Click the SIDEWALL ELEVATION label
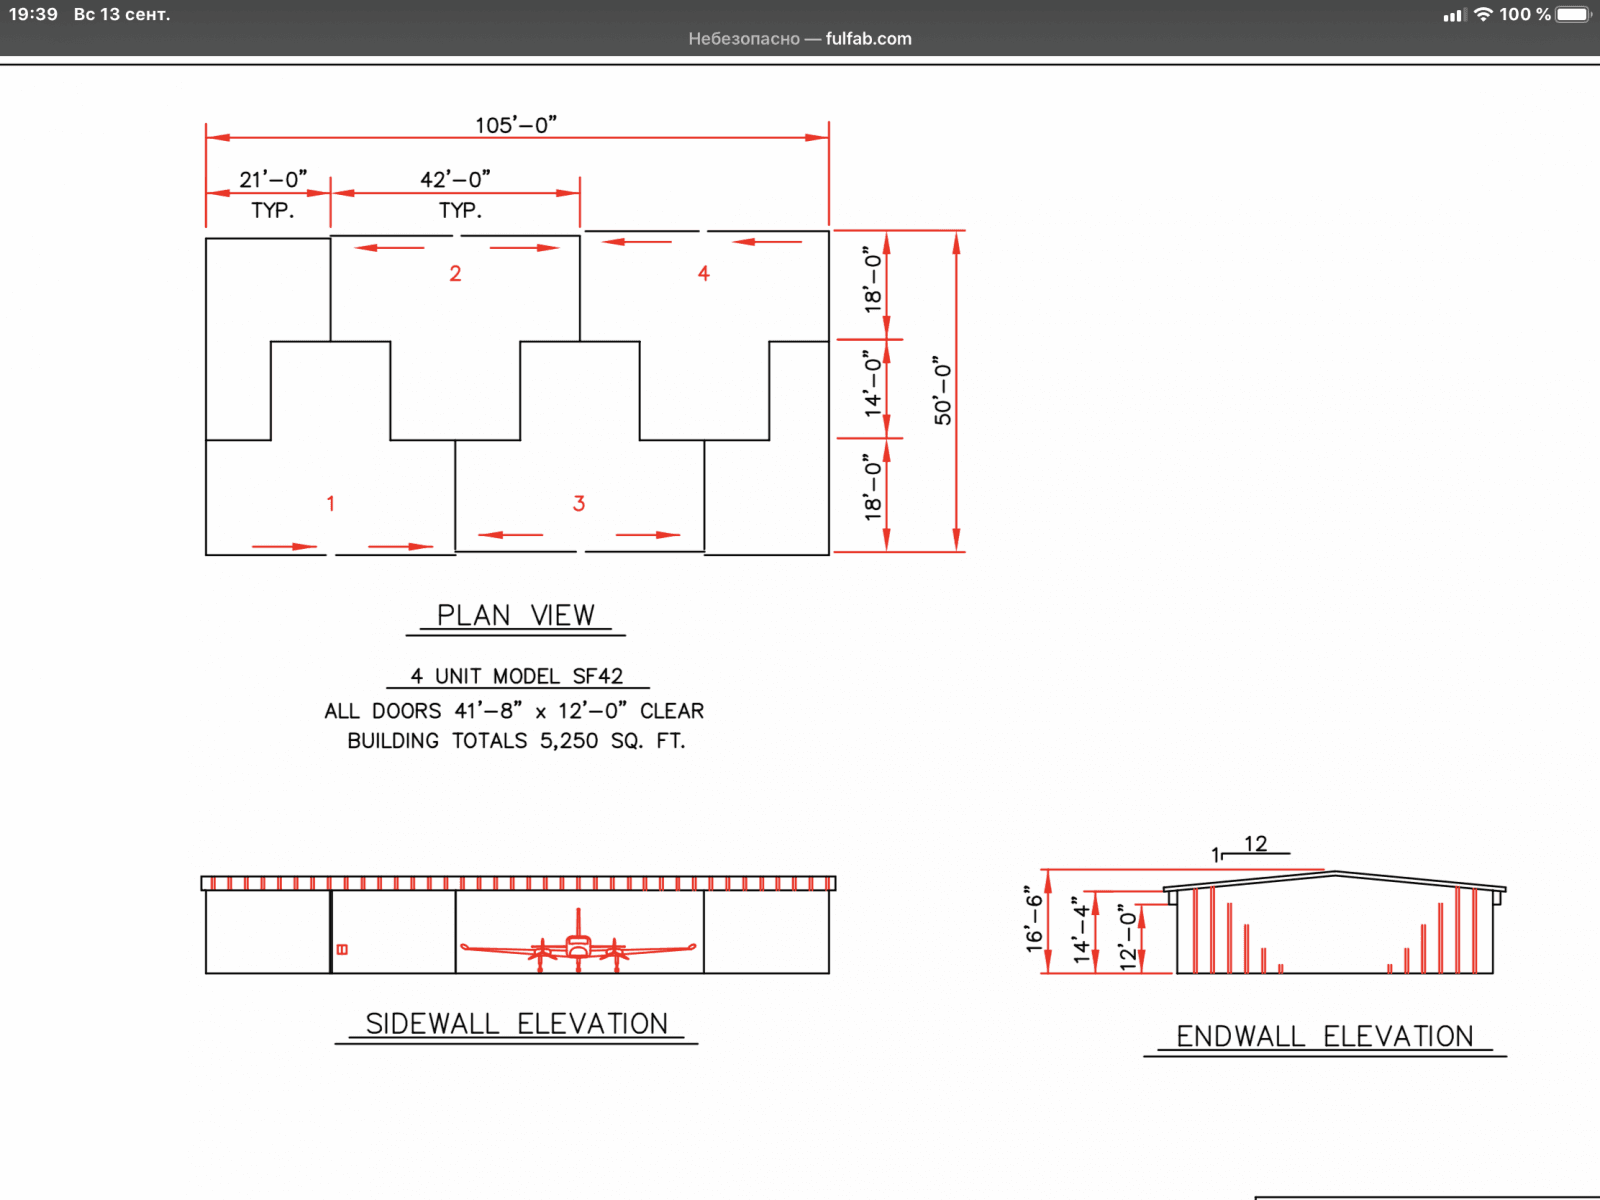Viewport: 1600px width, 1200px height. coord(516,1024)
